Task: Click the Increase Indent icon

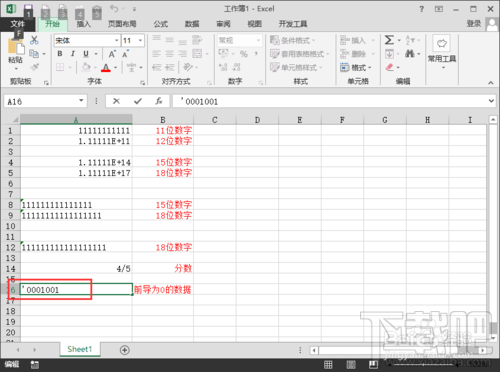Action: click(170, 68)
